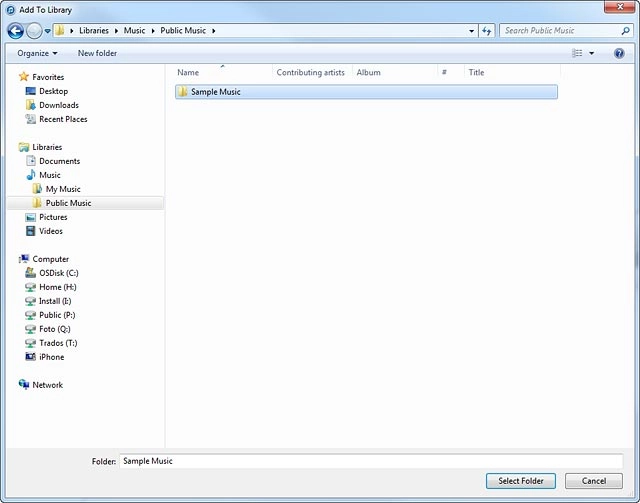
Task: Click the Network icon in sidebar
Action: coord(25,385)
